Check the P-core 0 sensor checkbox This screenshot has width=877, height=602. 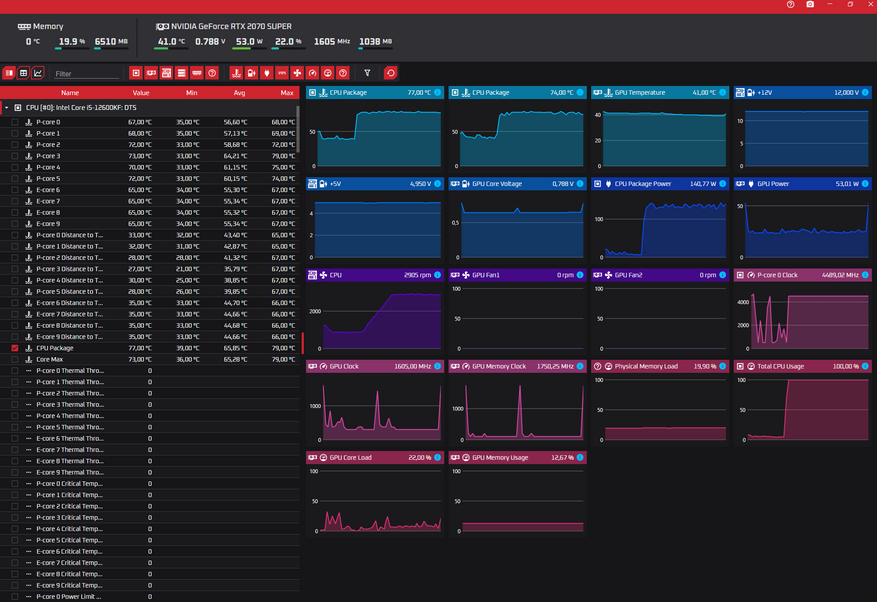15,122
